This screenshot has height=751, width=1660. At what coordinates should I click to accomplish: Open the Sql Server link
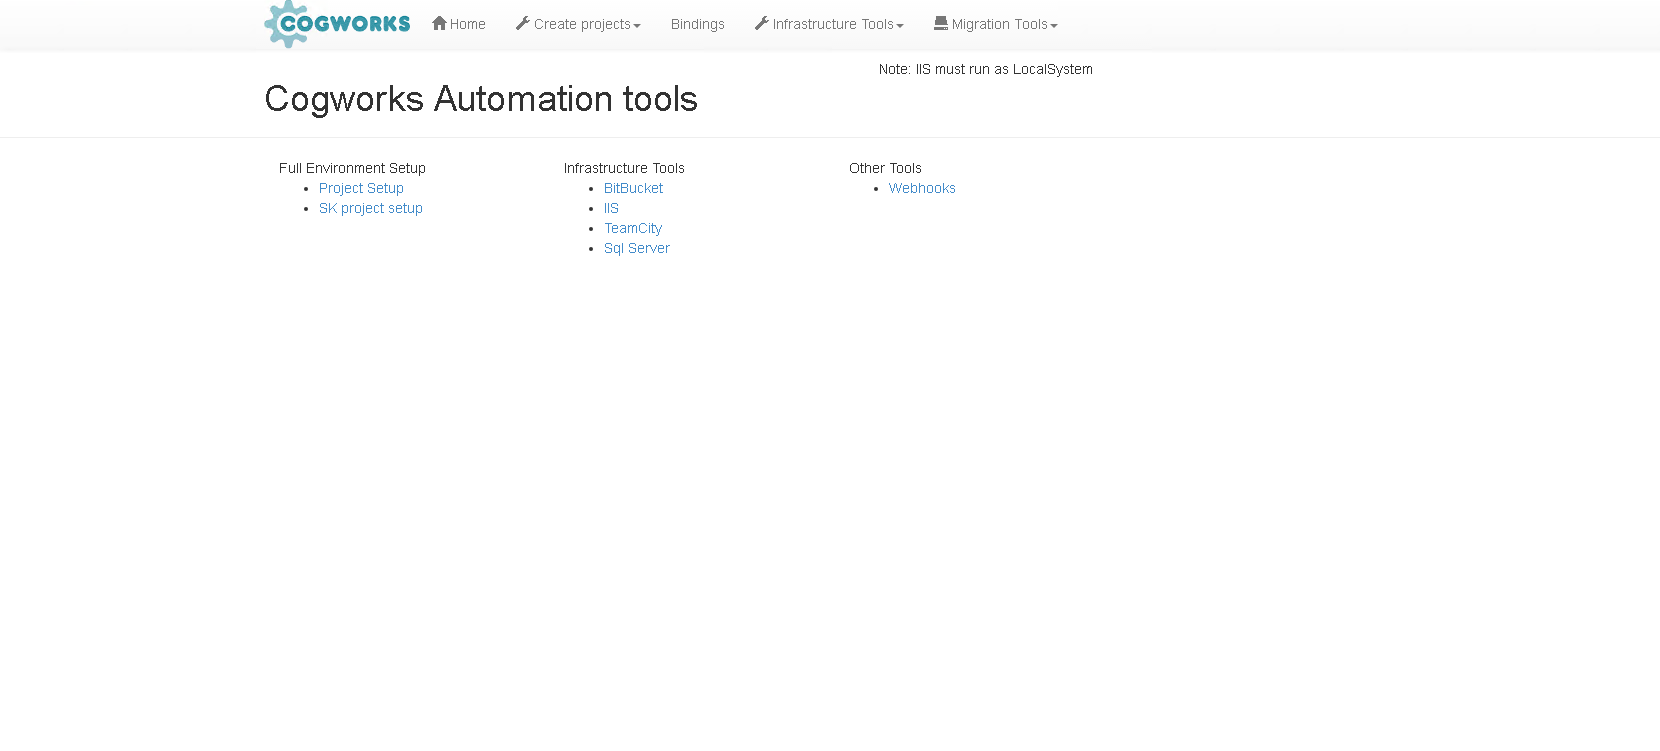[637, 248]
